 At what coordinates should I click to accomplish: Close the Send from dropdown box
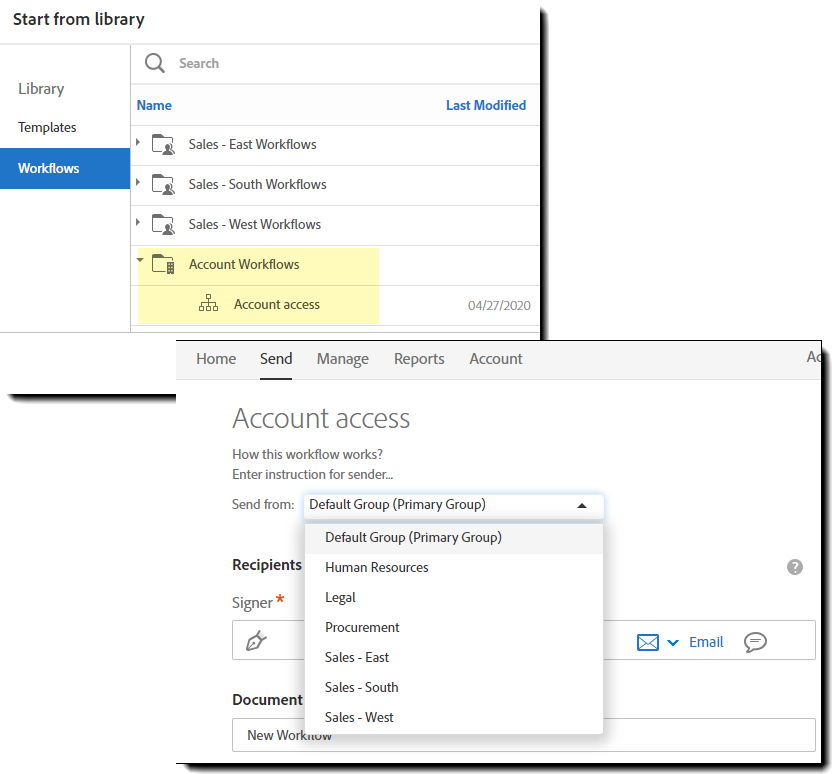tap(454, 506)
